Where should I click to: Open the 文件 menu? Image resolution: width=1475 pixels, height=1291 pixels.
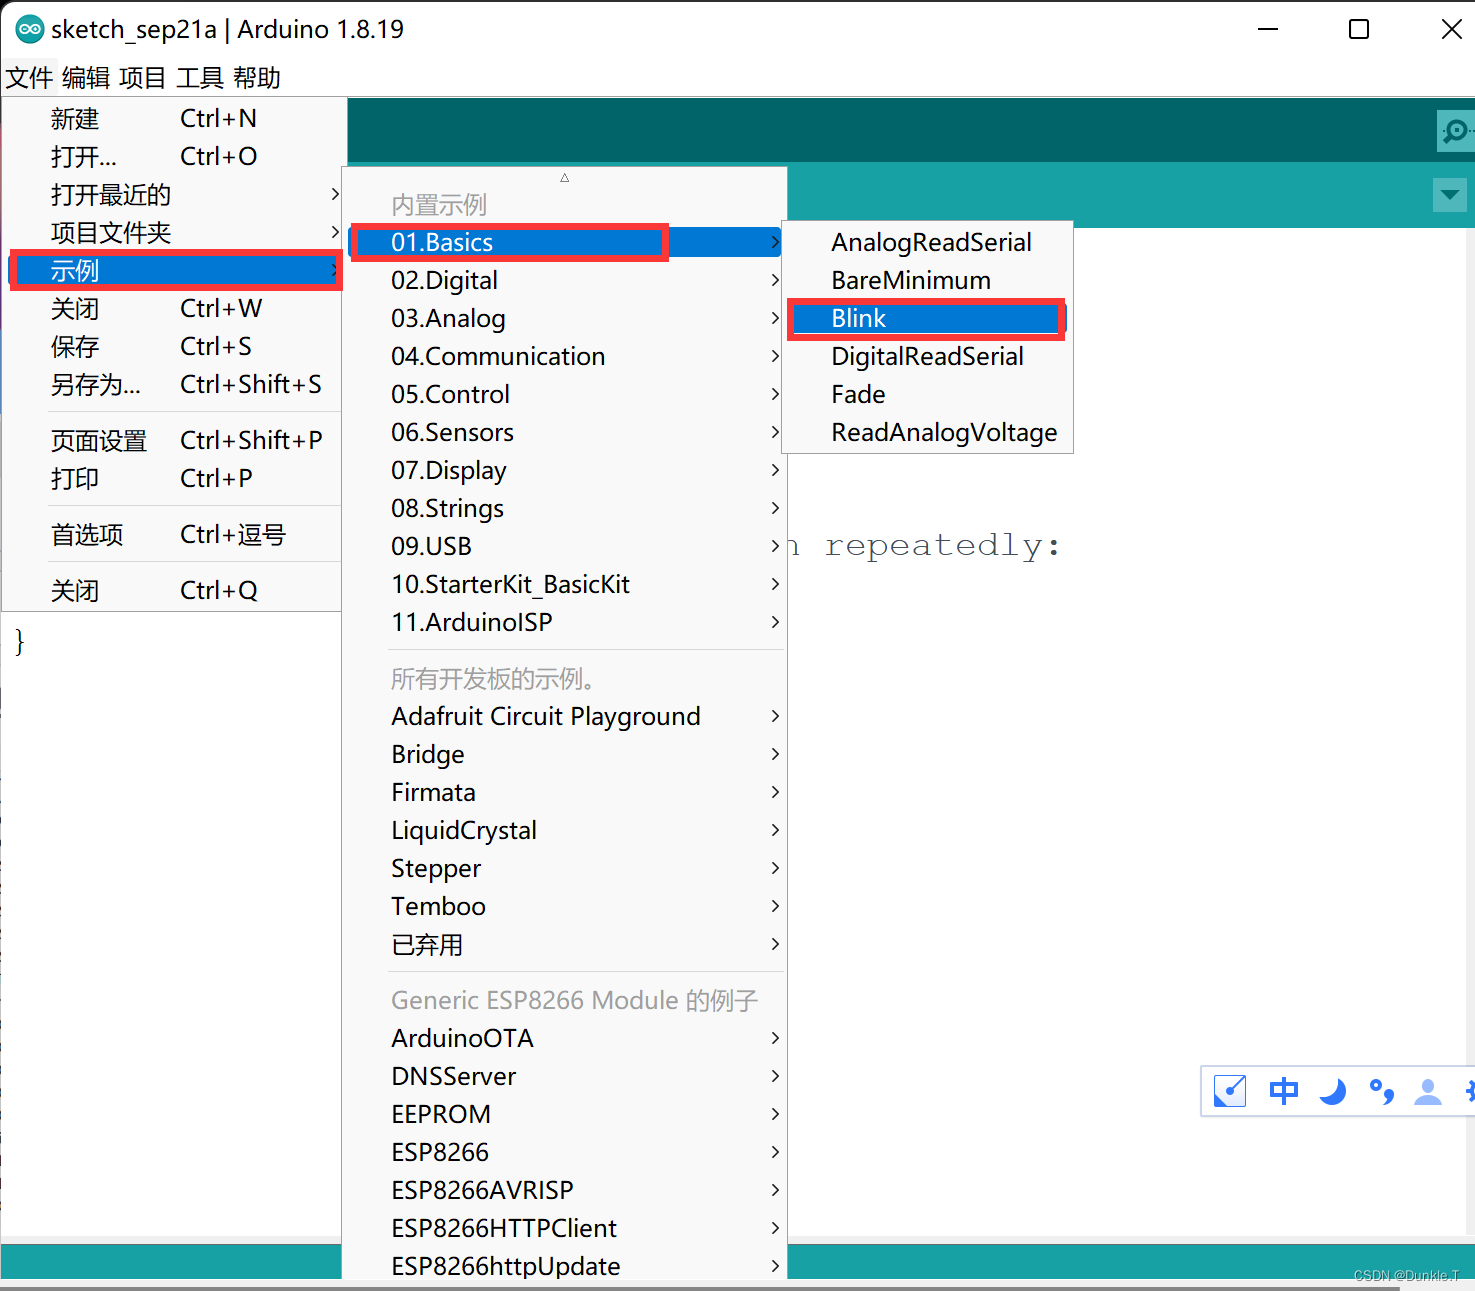[29, 77]
